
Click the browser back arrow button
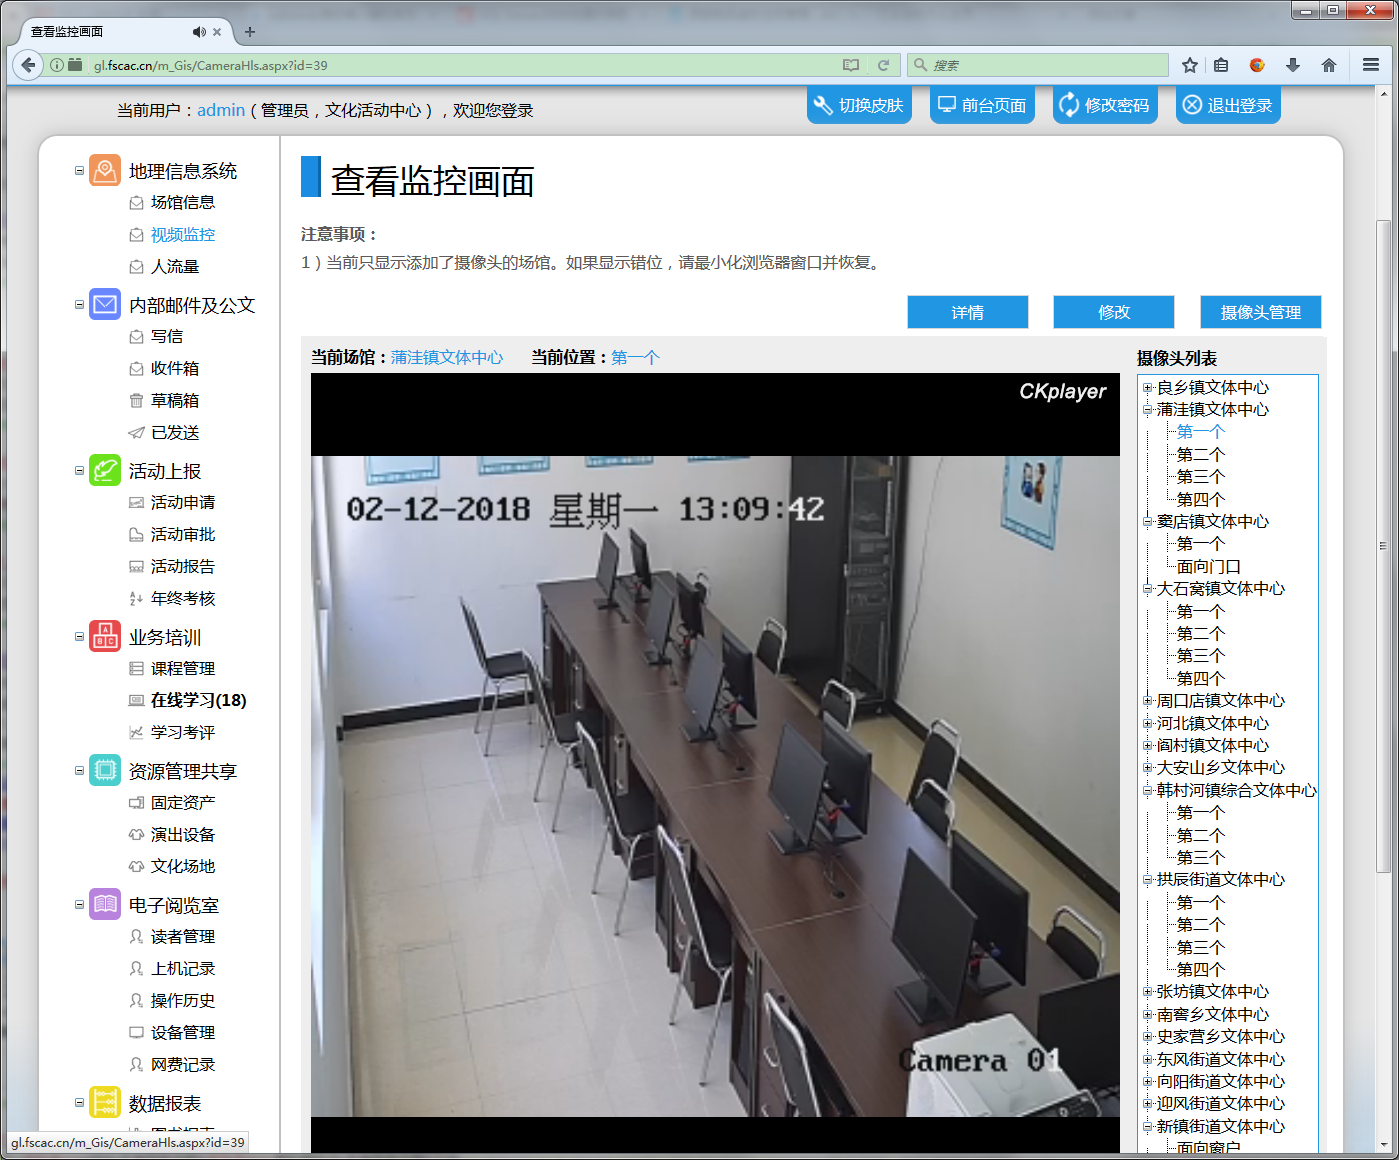click(x=28, y=65)
